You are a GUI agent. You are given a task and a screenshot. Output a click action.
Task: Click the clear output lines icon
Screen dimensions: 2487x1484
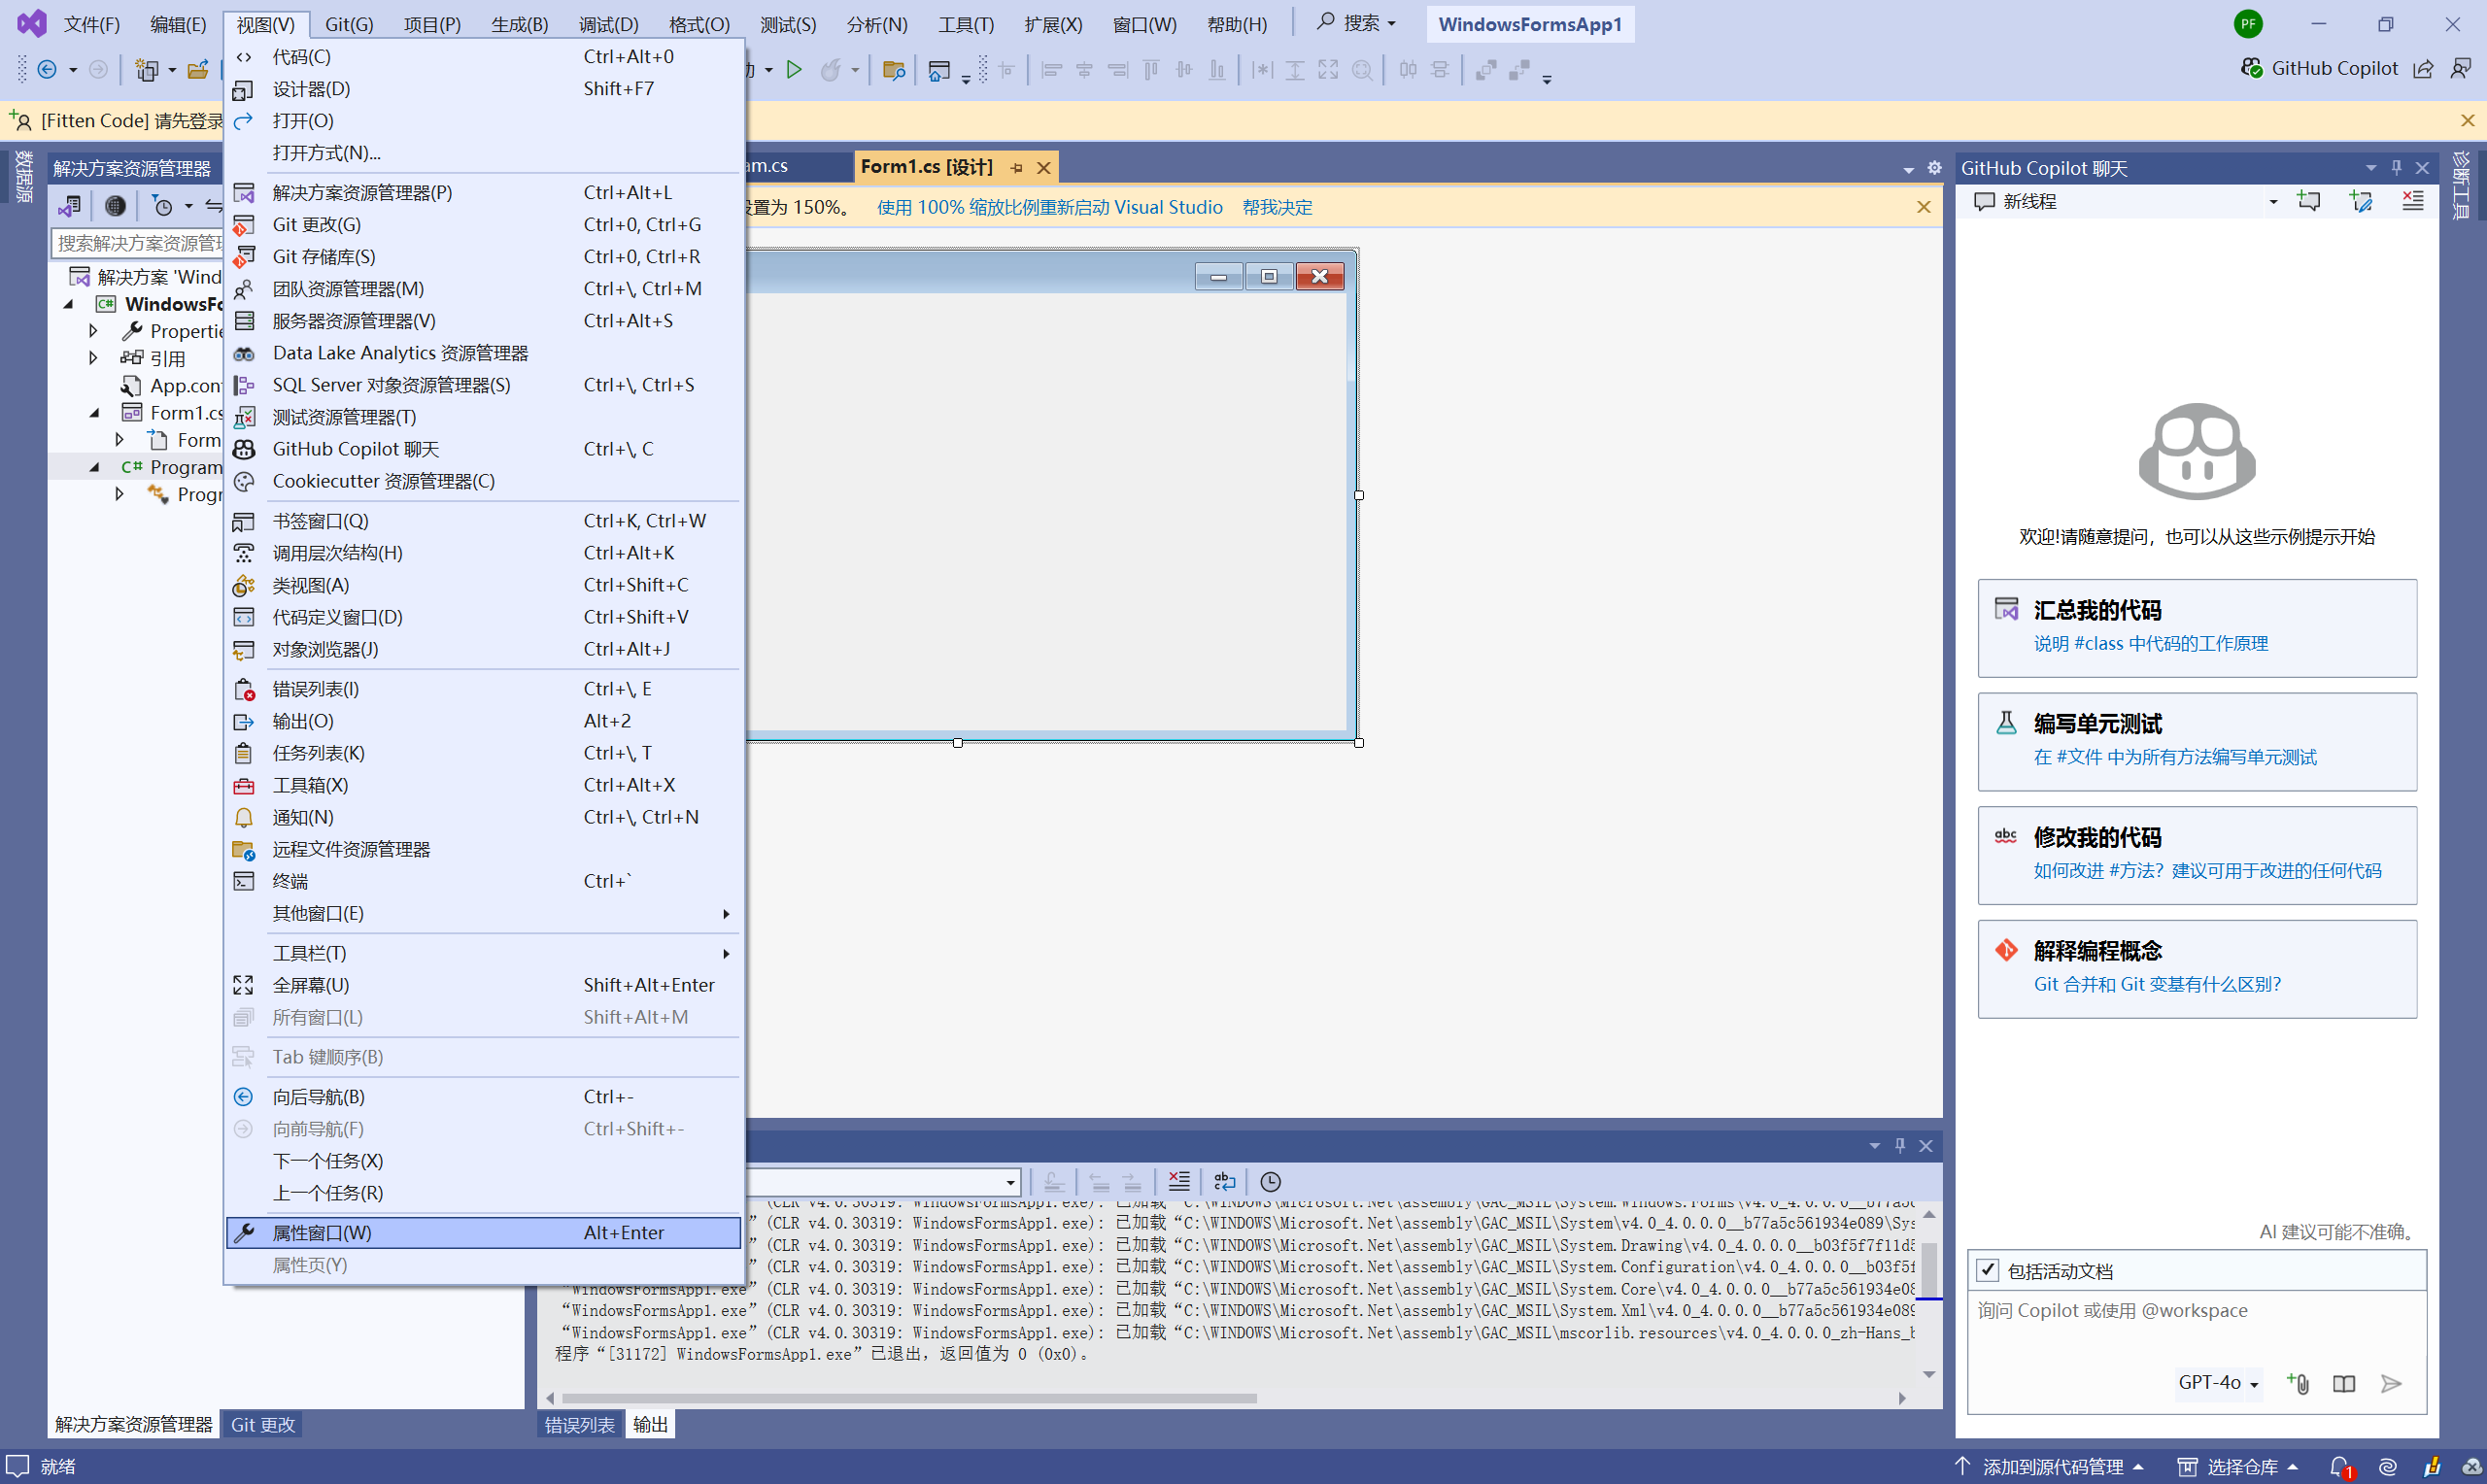click(x=1179, y=1181)
